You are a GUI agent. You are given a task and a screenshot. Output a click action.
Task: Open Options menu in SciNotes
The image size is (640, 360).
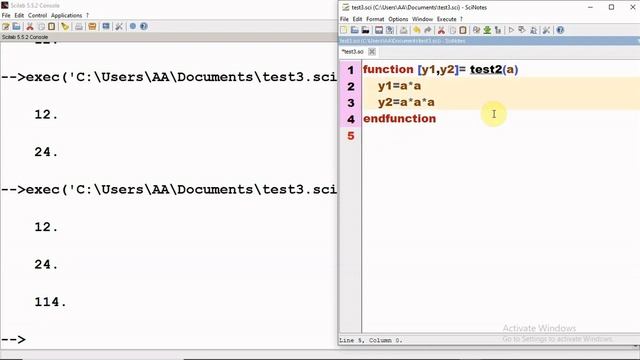point(398,19)
